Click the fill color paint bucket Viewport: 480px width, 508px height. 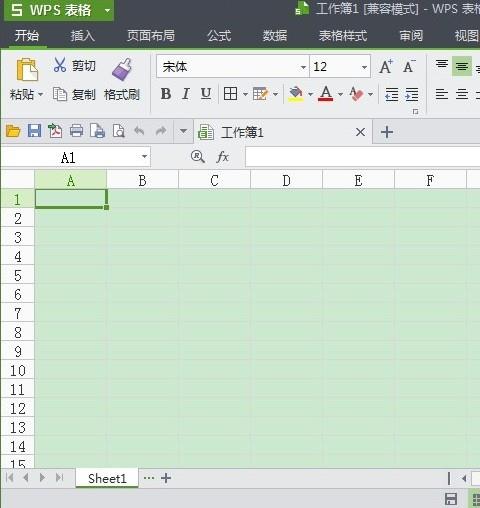(296, 94)
